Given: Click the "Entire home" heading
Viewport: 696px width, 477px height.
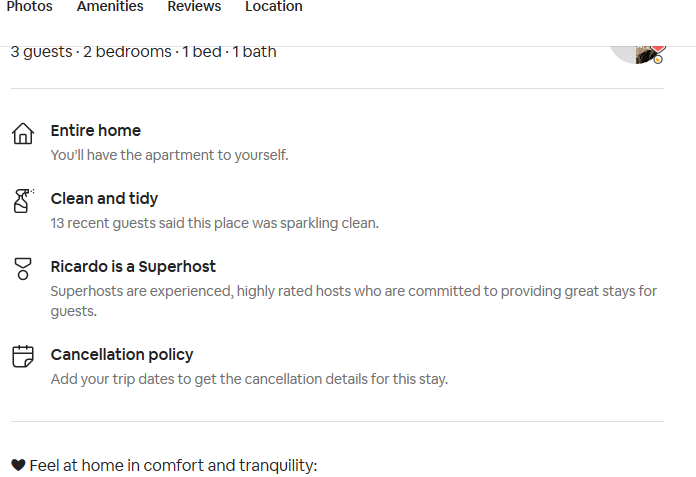Looking at the screenshot, I should [x=96, y=131].
